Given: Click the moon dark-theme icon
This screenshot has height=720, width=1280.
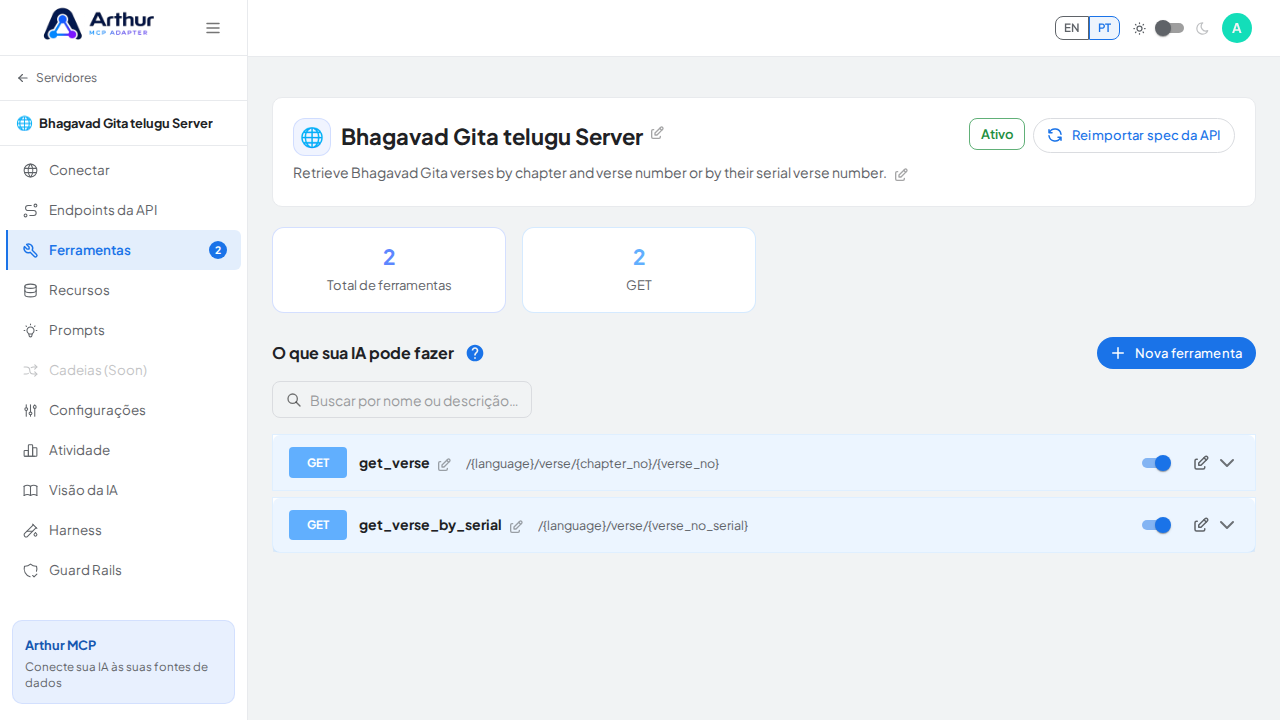Looking at the screenshot, I should pyautogui.click(x=1202, y=28).
